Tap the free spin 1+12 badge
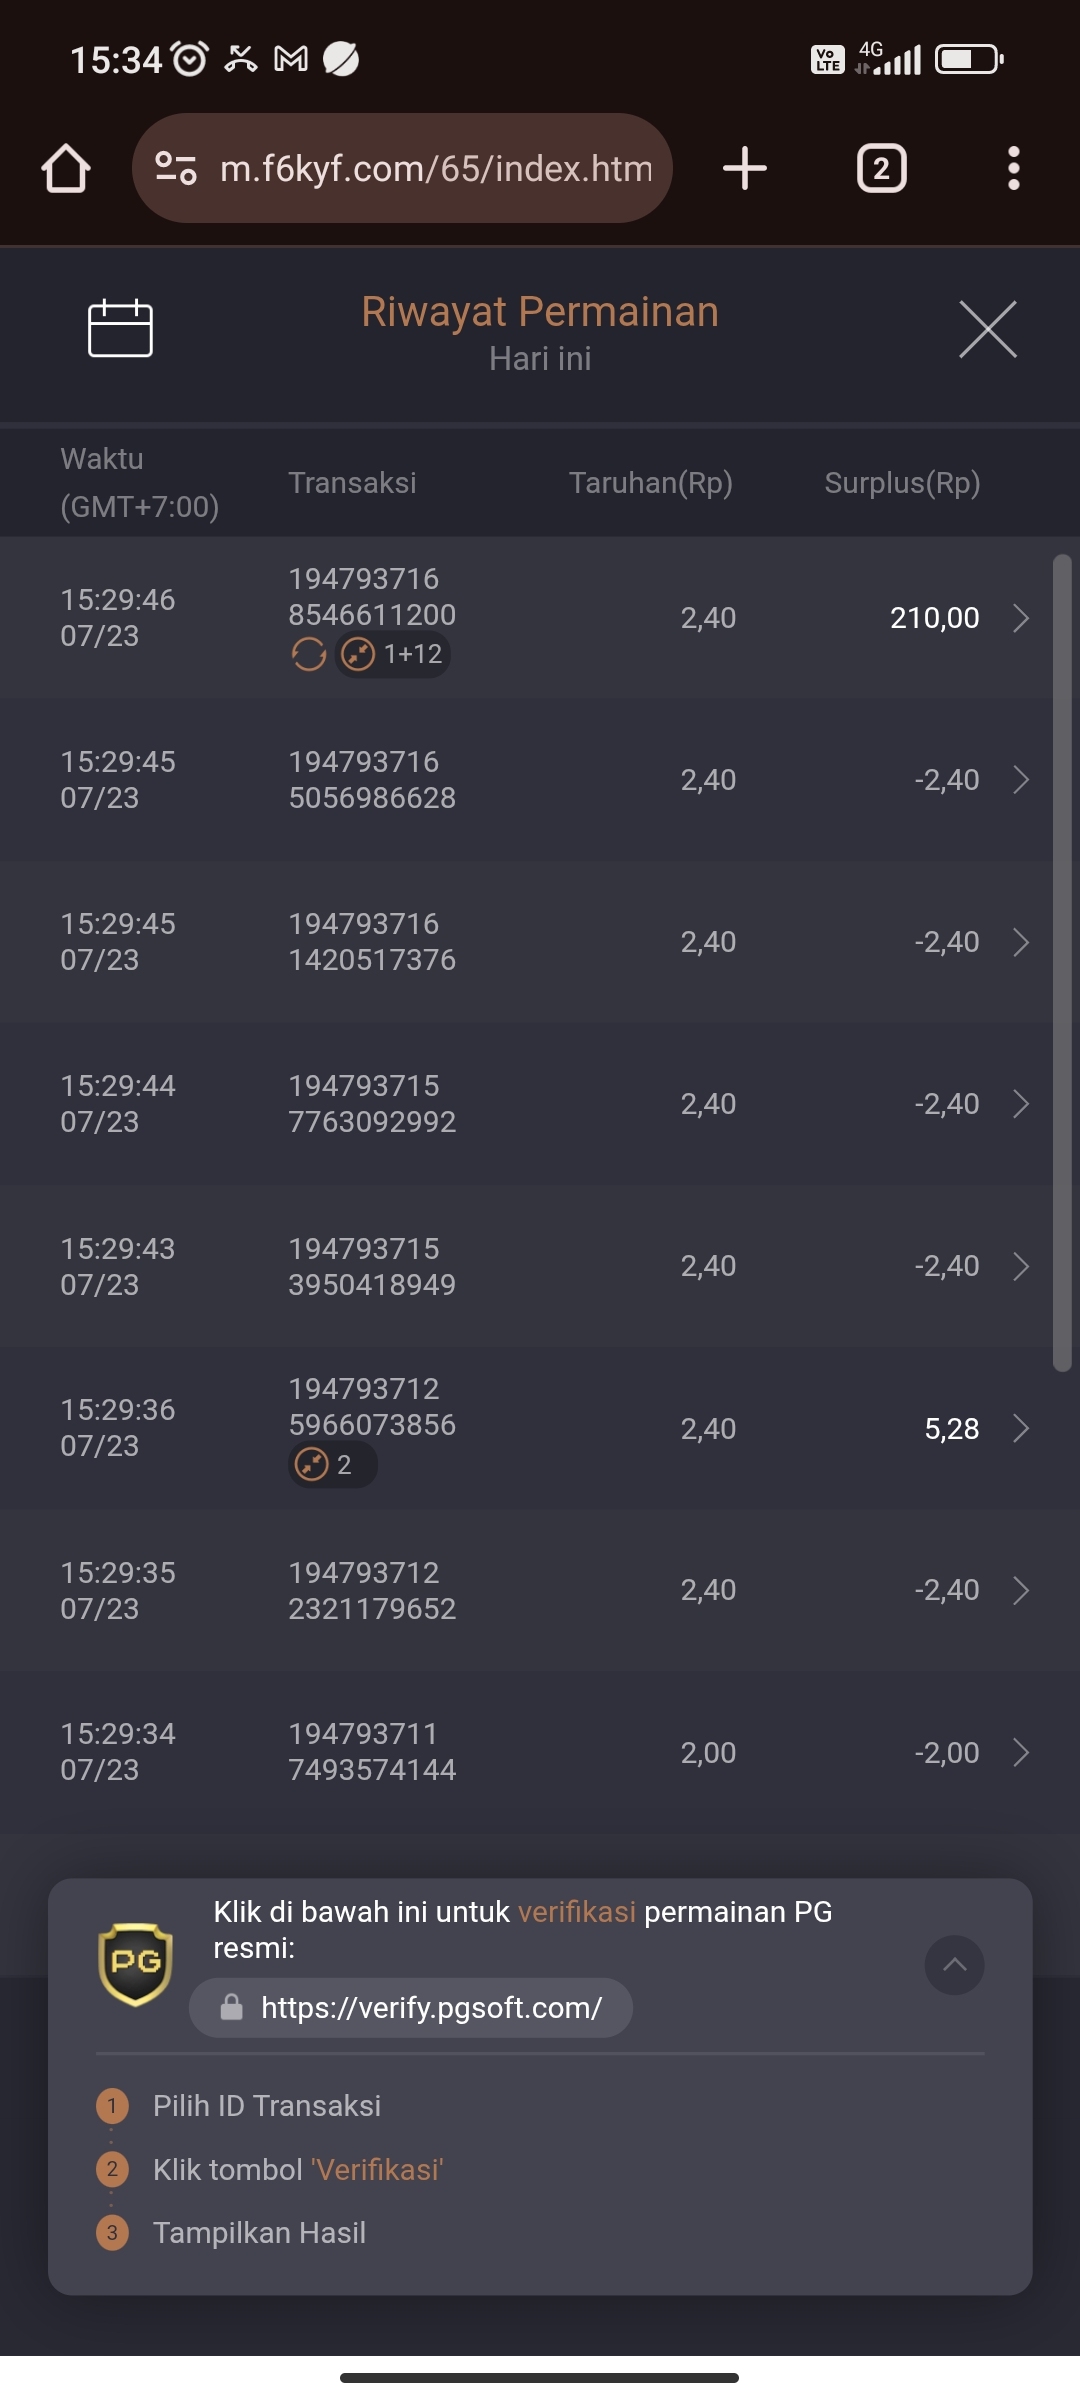1080x2400 pixels. 393,654
